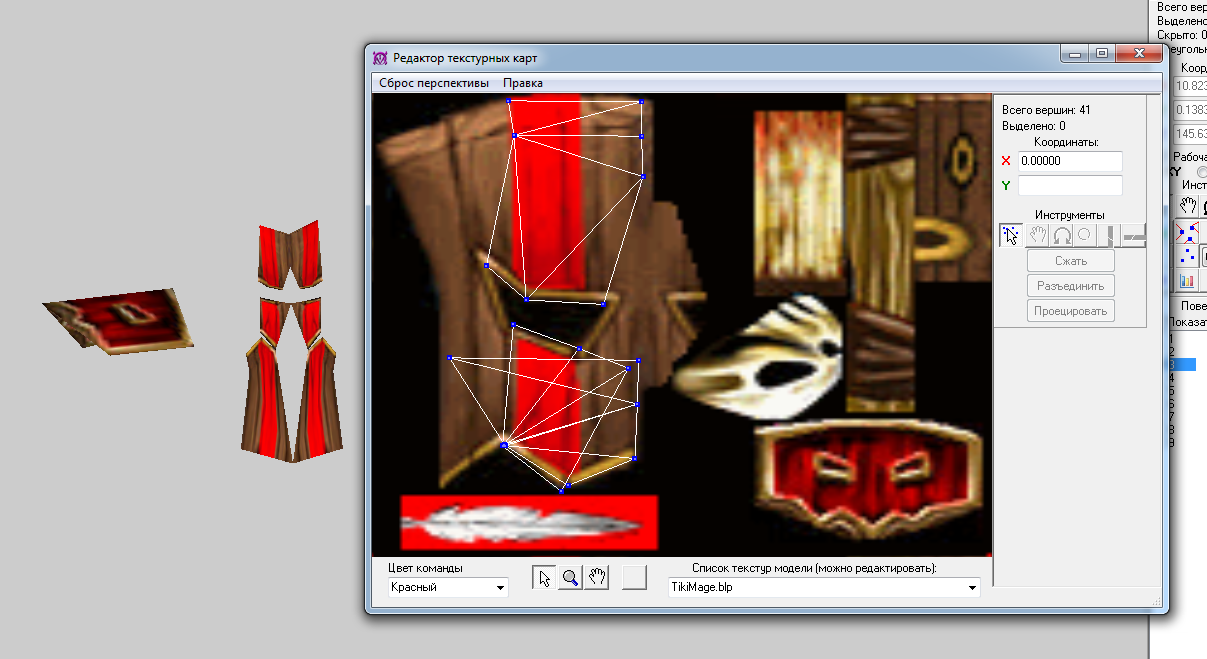The image size is (1207, 659).
Task: Click the Разъединить button
Action: tap(1070, 286)
